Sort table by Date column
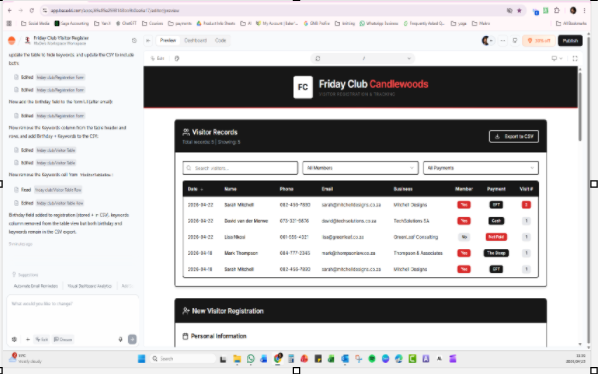Screen dimensions: 598x374 click(x=195, y=189)
